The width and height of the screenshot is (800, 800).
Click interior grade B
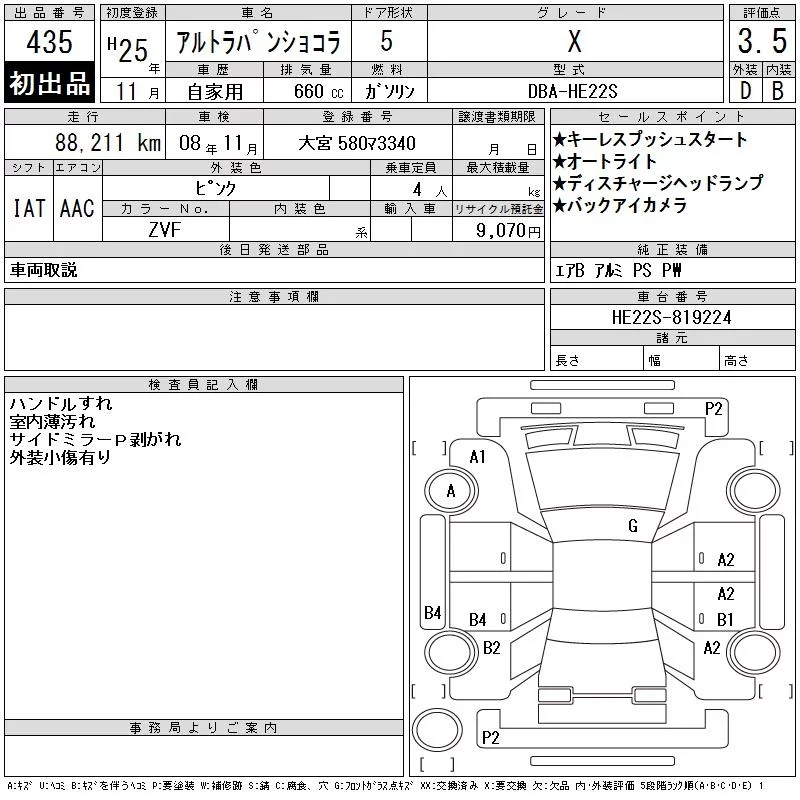(x=778, y=91)
